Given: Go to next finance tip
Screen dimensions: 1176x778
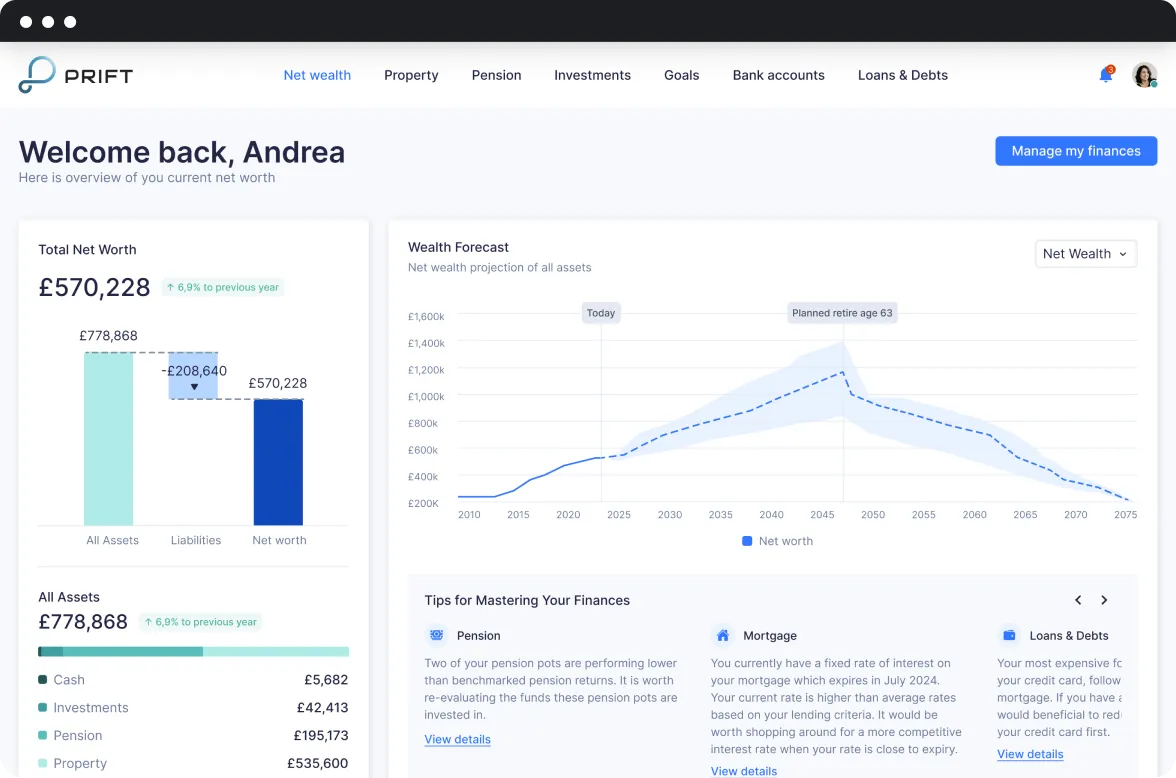Looking at the screenshot, I should click(1104, 600).
